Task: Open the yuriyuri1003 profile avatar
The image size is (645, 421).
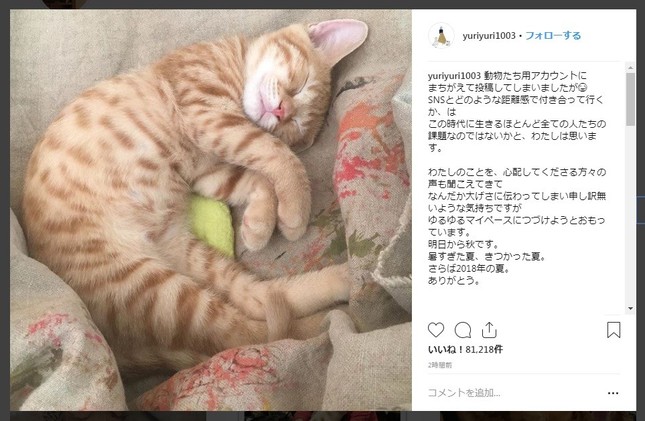Action: 441,36
